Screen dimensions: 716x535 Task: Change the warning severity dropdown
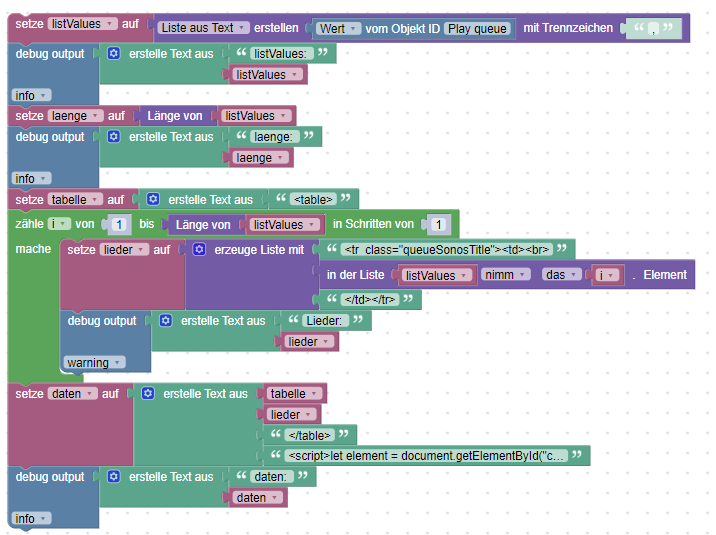tap(94, 362)
